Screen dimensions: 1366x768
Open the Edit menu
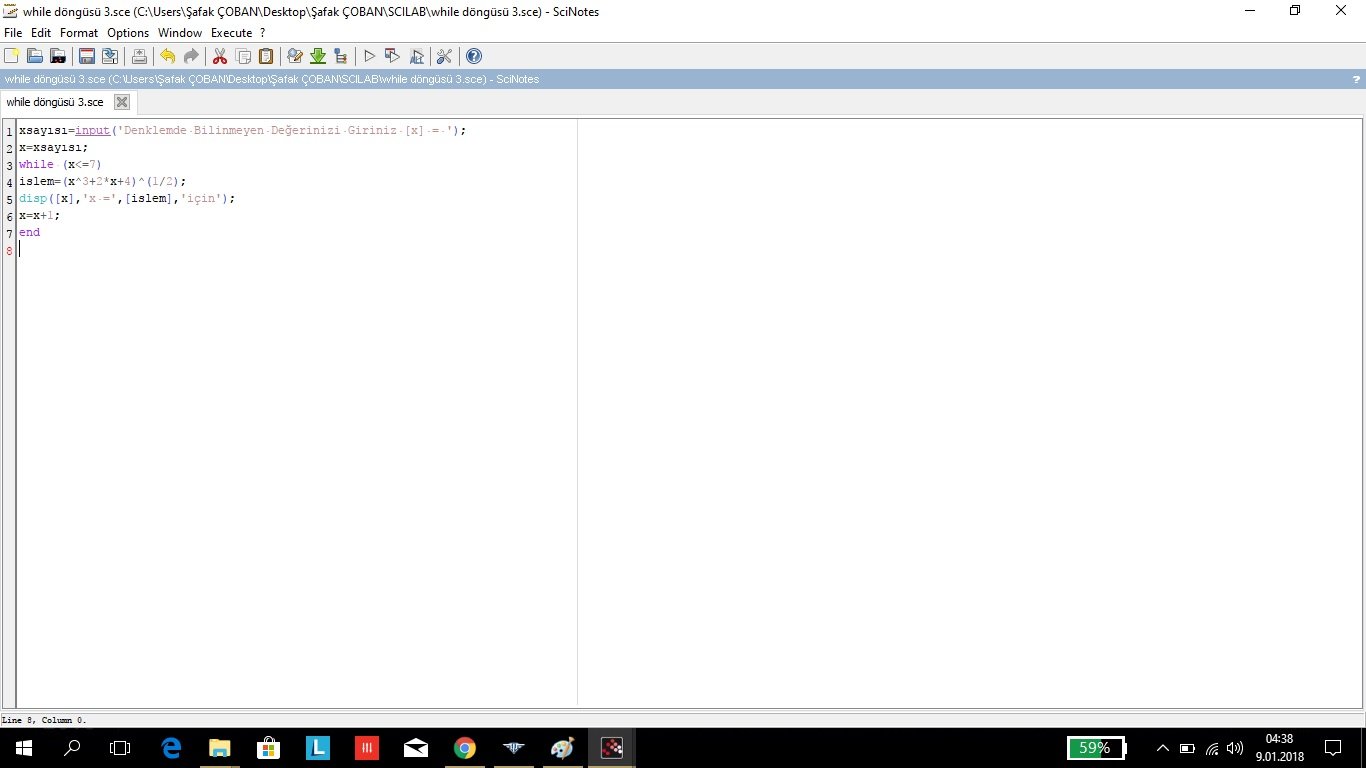(41, 33)
